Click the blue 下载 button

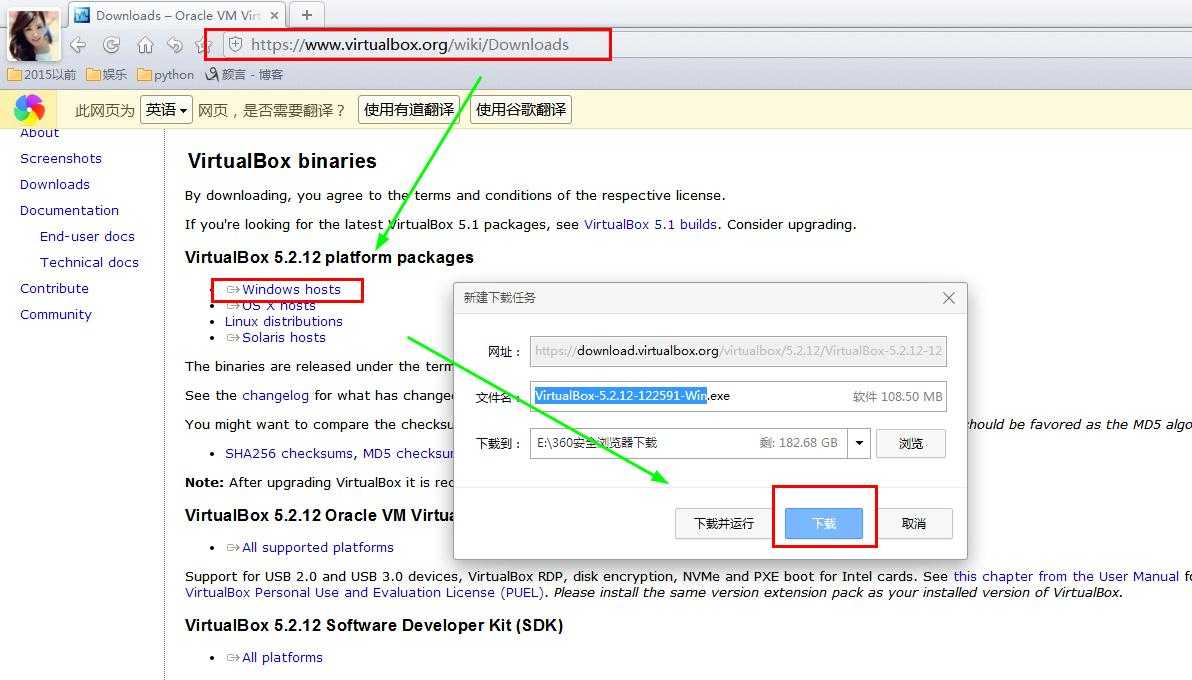(824, 523)
